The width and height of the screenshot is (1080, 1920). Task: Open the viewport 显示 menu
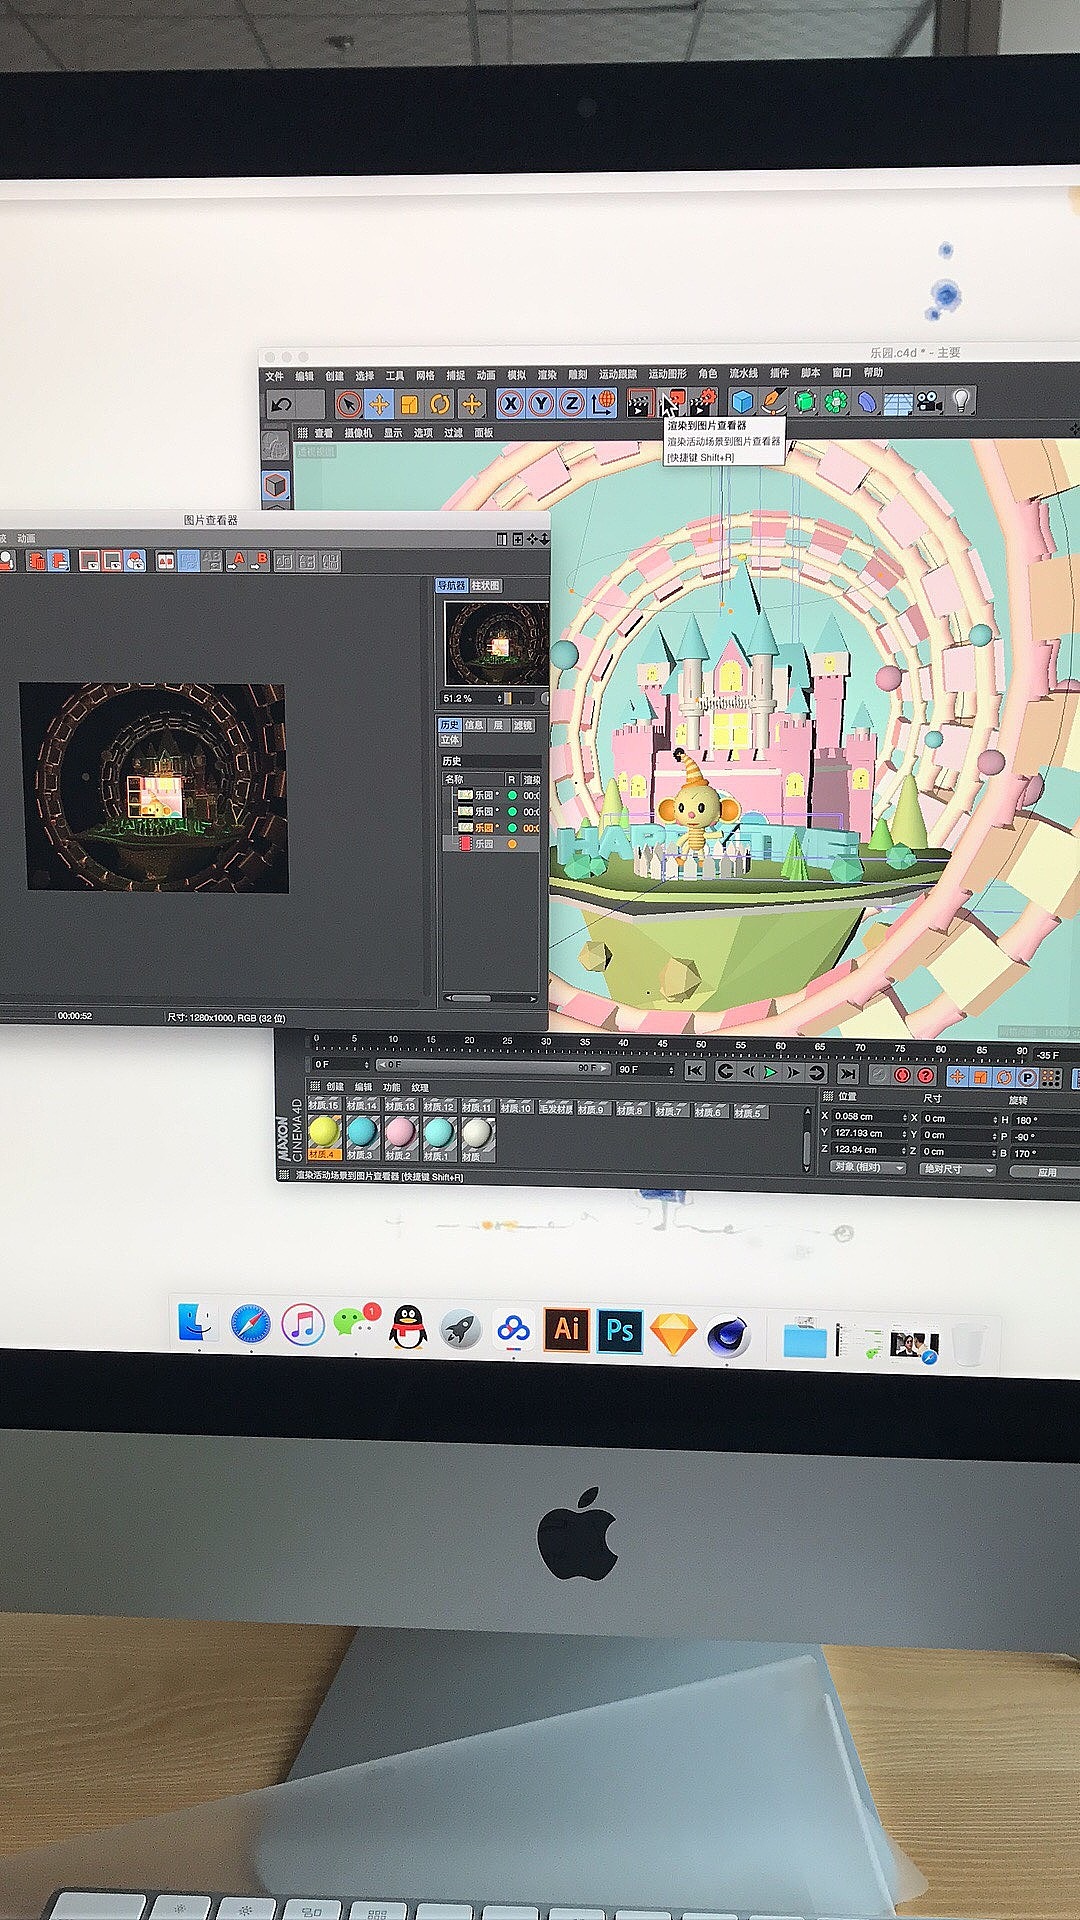[393, 433]
